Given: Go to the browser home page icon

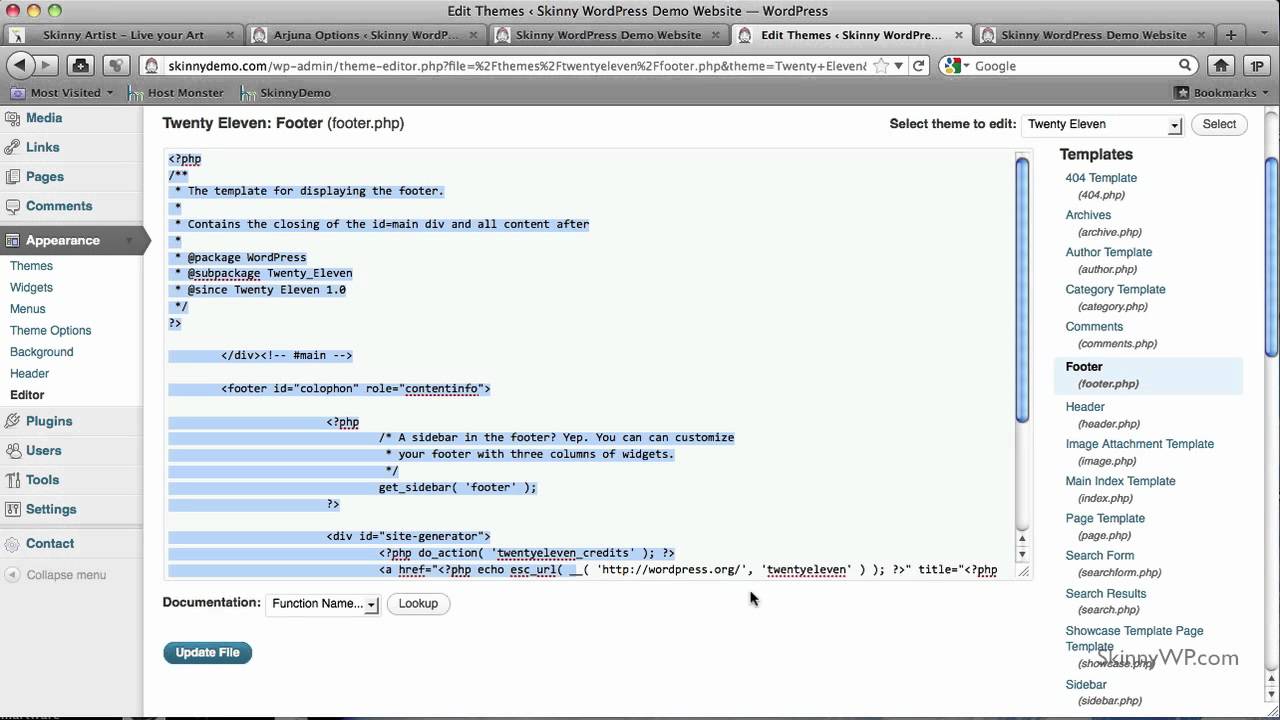Looking at the screenshot, I should 1221,66.
